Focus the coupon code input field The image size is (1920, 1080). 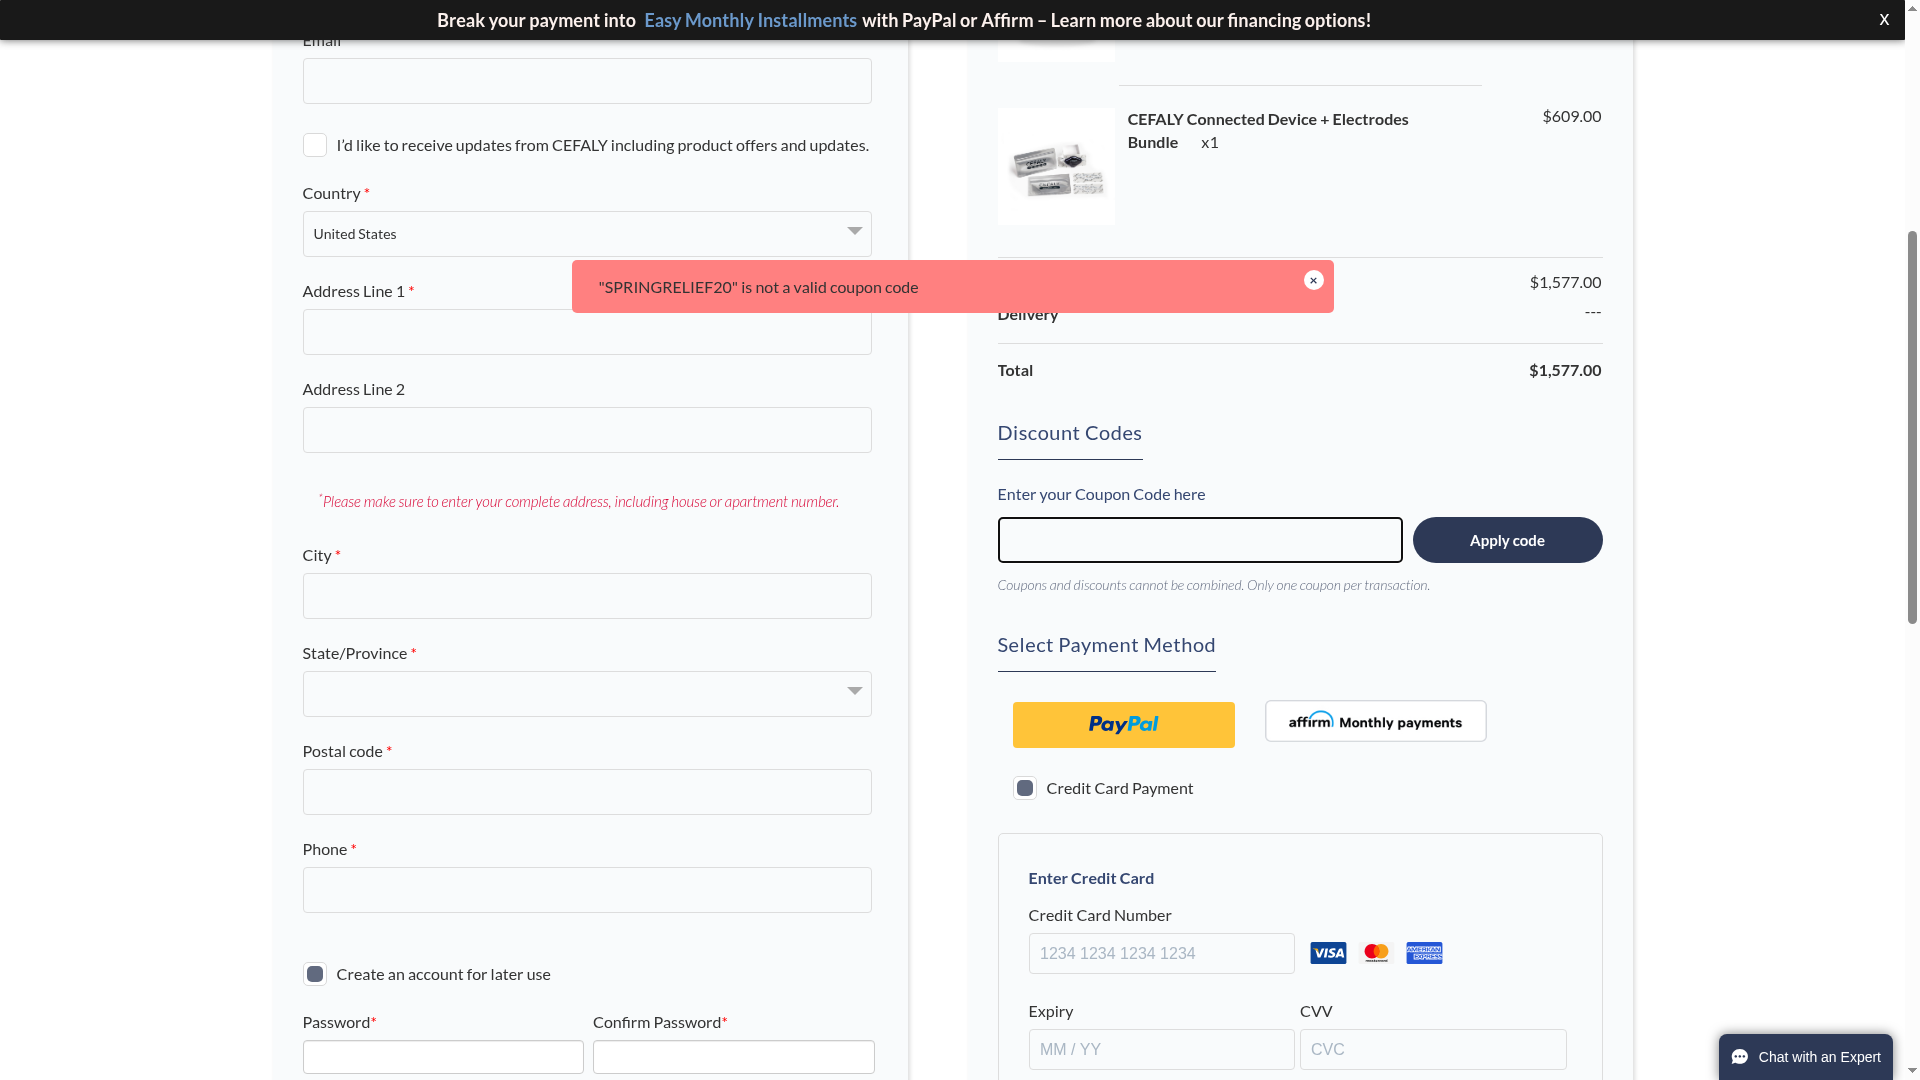pos(1199,540)
